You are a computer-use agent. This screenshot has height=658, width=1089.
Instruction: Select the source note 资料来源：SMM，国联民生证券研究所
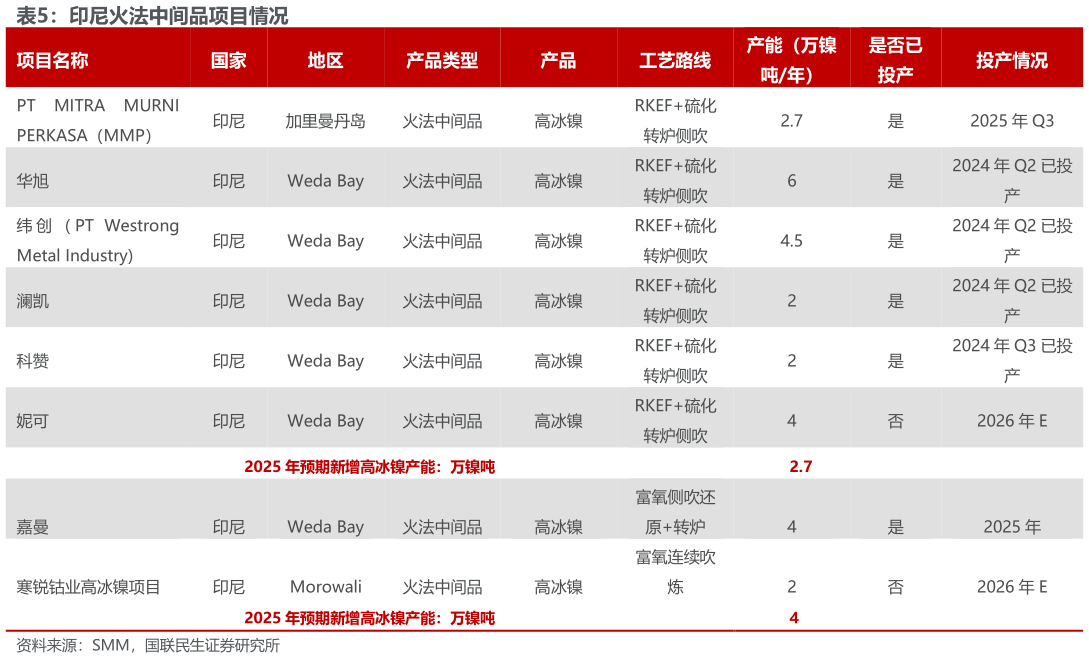coord(148,645)
